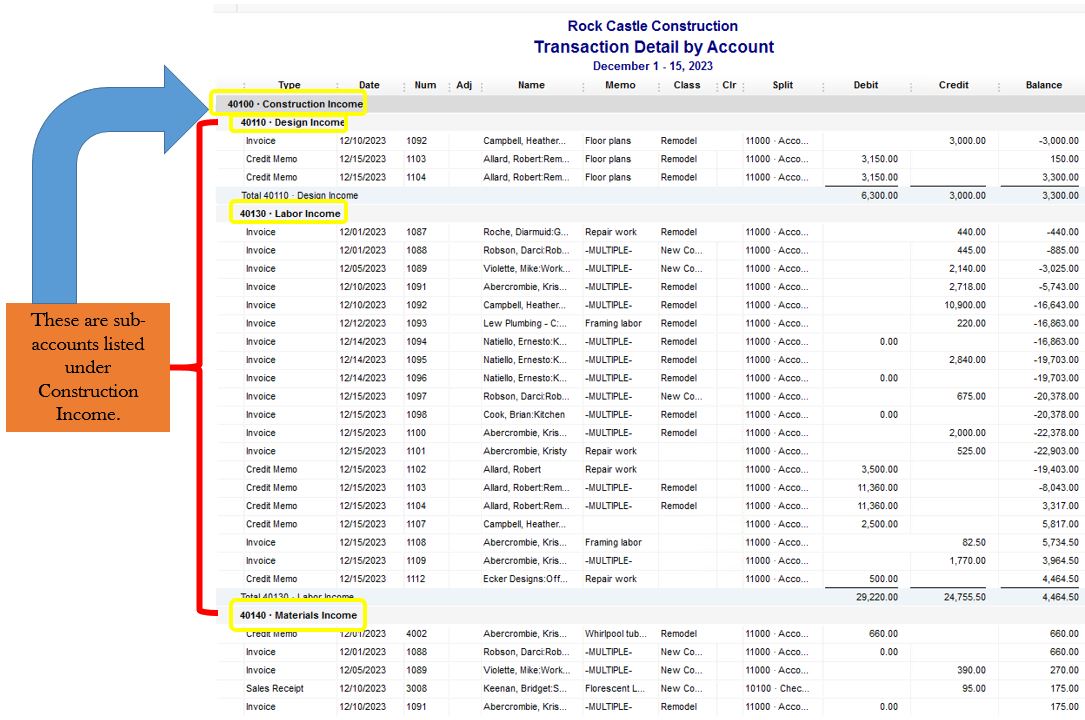Click the Debit column header
The height and width of the screenshot is (720, 1085).
point(865,85)
